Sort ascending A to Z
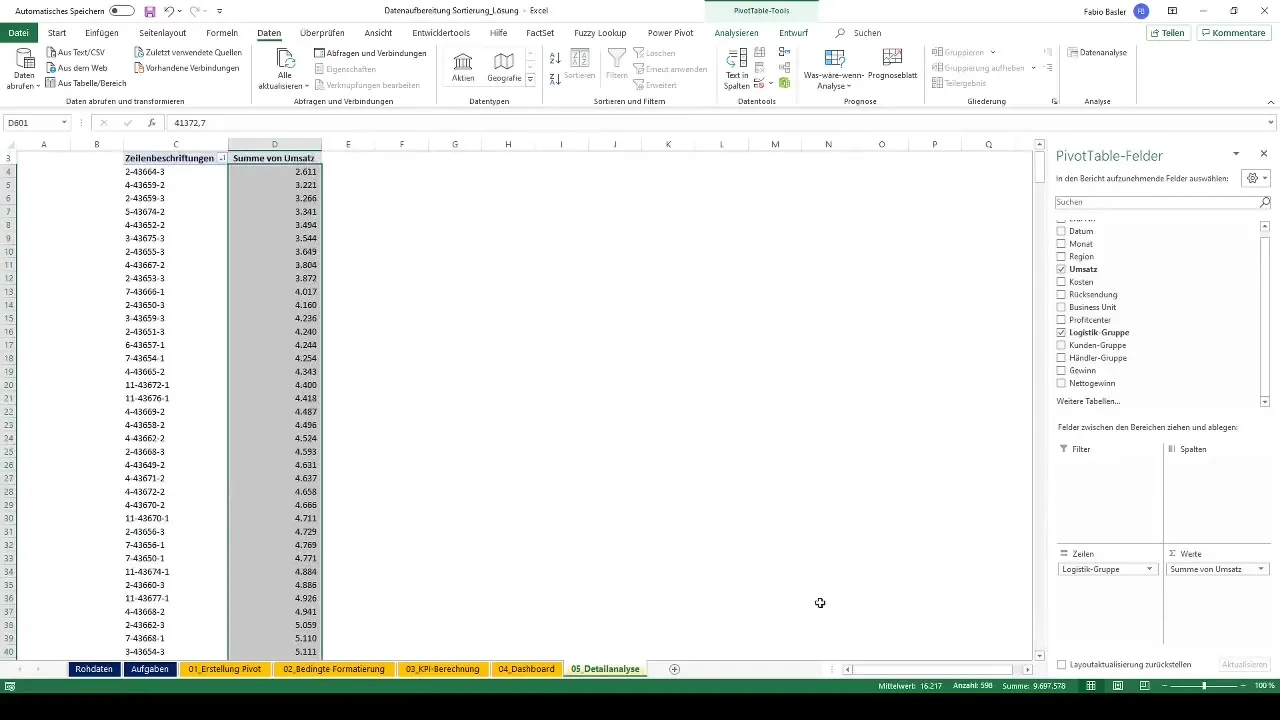 click(556, 59)
